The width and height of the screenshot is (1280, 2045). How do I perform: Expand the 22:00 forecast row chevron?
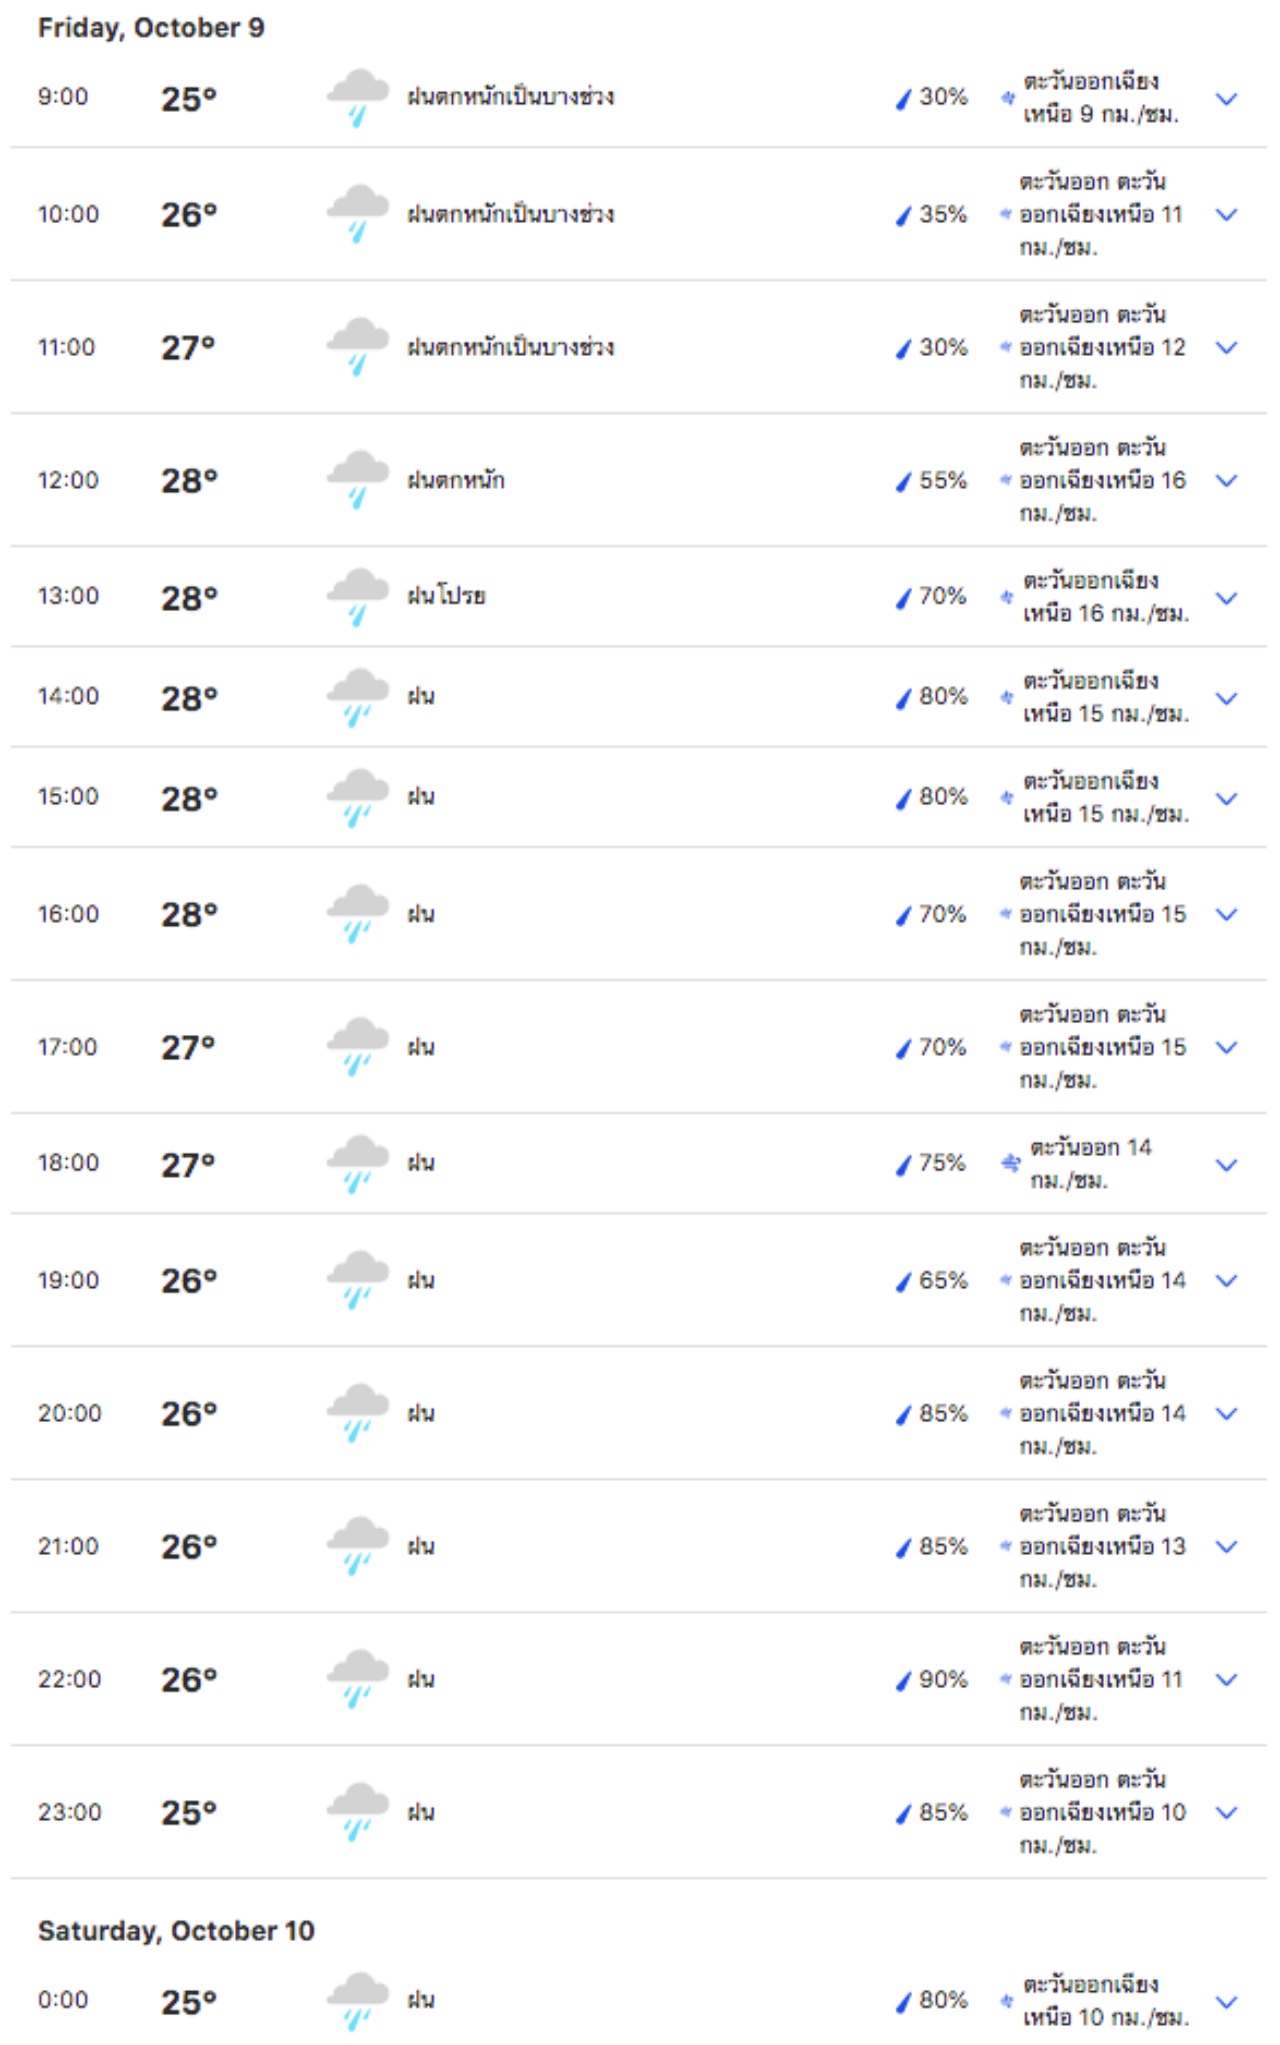[1226, 1680]
